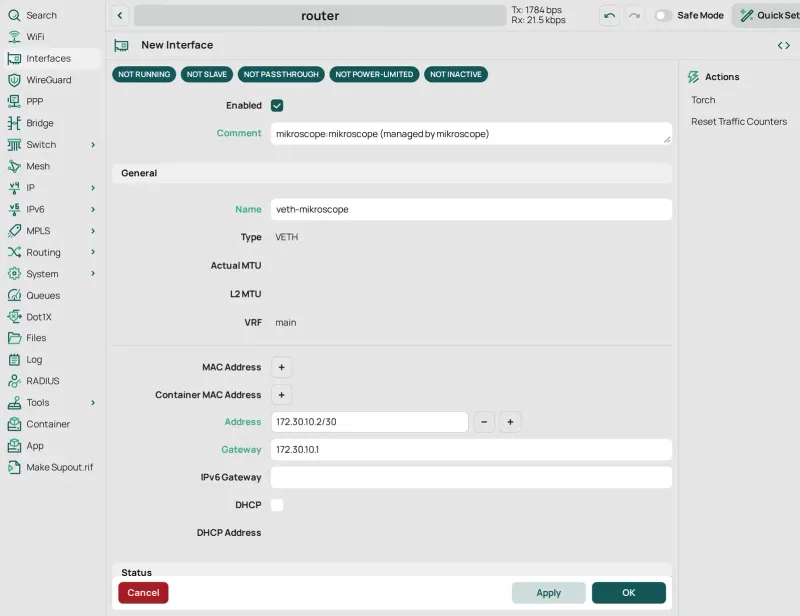Click the IP icon in sidebar
Viewport: 800px width, 616px height.
pos(14,188)
